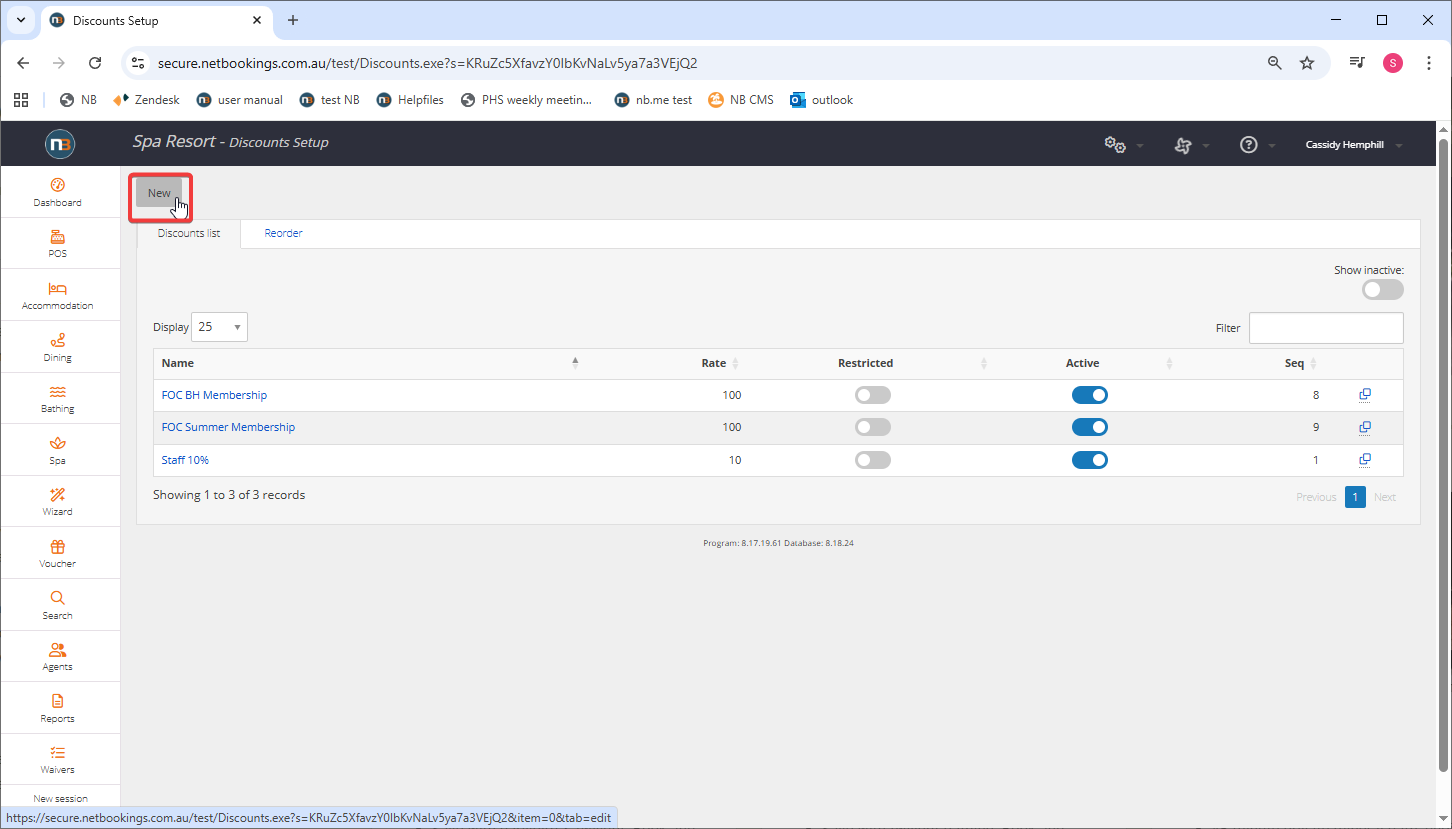1452x829 pixels.
Task: Toggle the Show inactive switch
Action: (1382, 289)
